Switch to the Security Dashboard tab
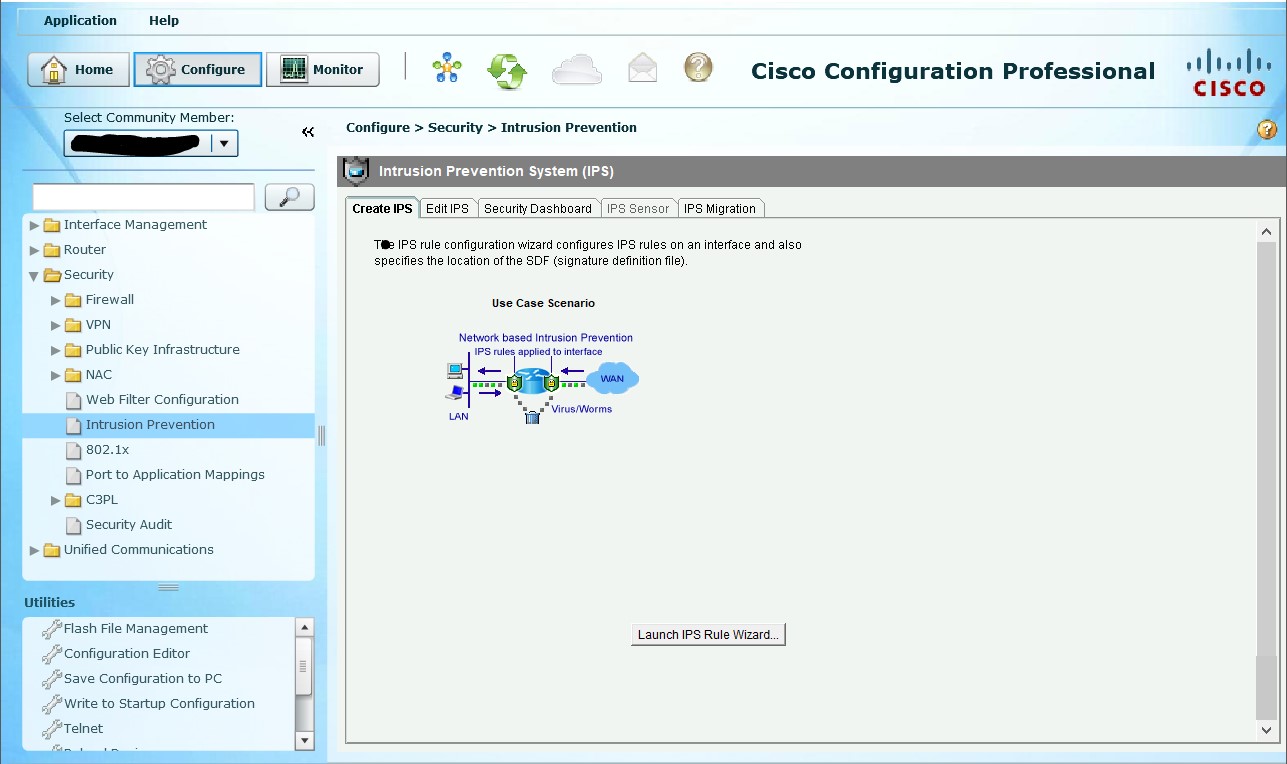 click(x=538, y=208)
